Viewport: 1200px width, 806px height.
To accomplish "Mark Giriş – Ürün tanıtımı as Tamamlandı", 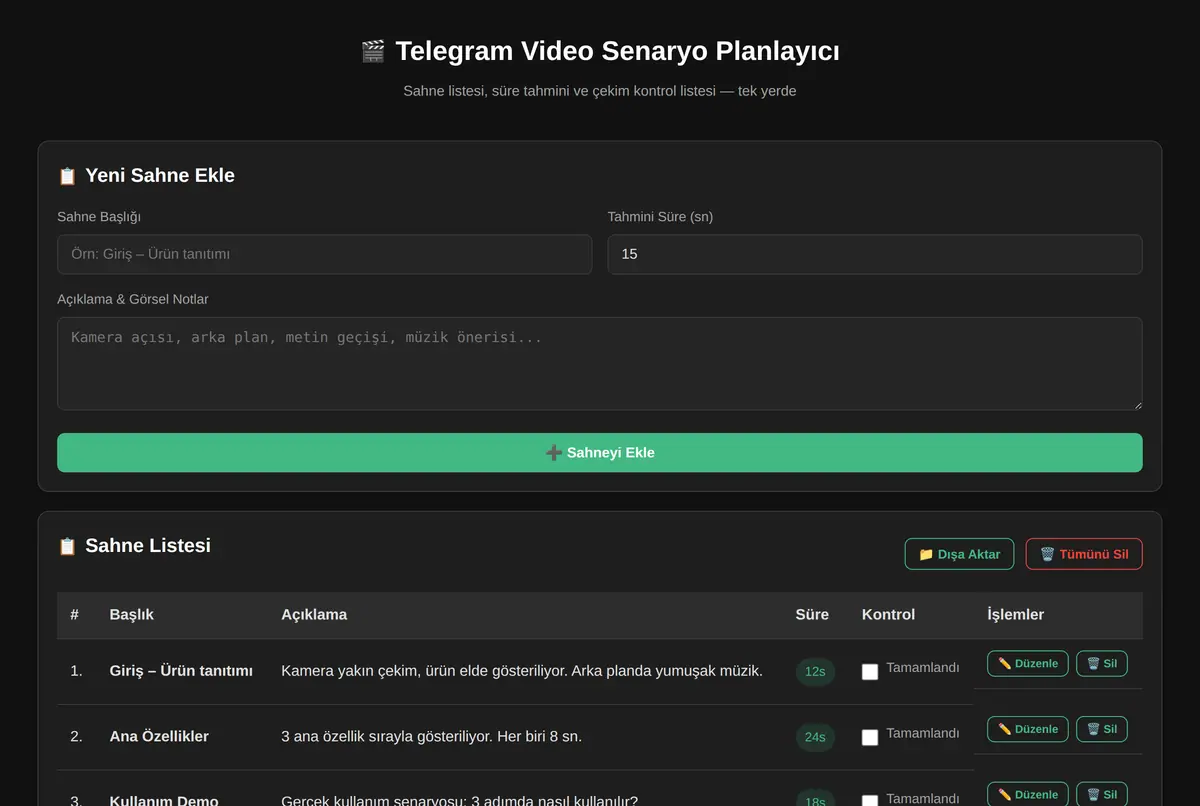I will pos(870,672).
